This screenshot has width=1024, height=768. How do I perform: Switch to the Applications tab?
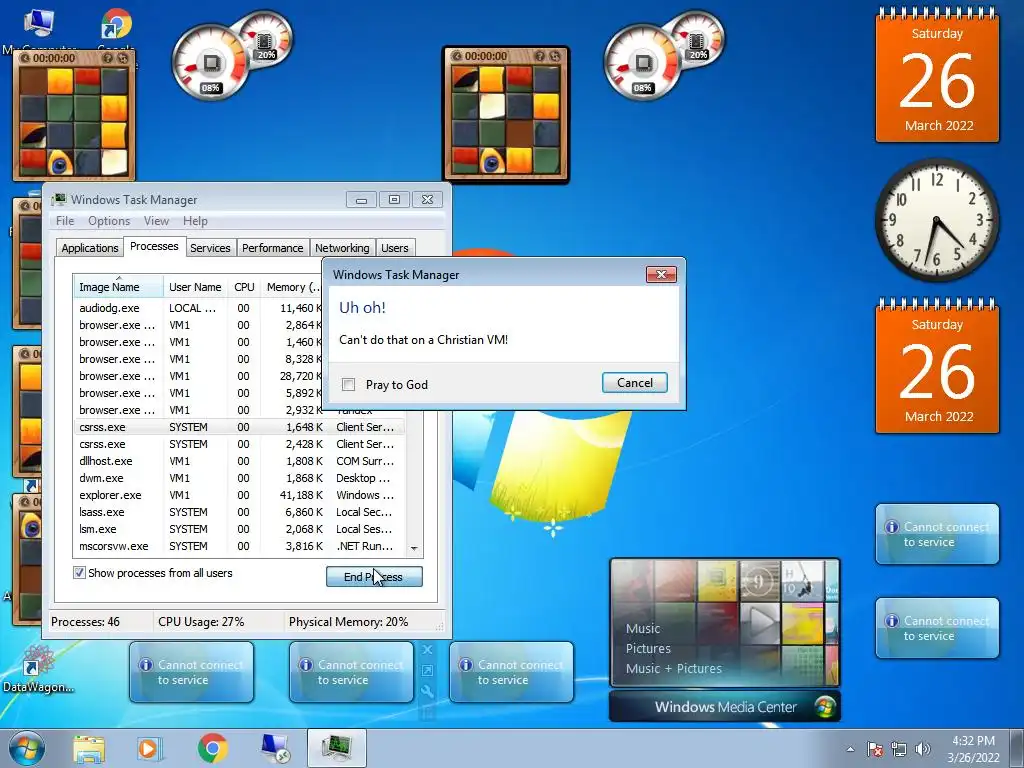(x=90, y=248)
